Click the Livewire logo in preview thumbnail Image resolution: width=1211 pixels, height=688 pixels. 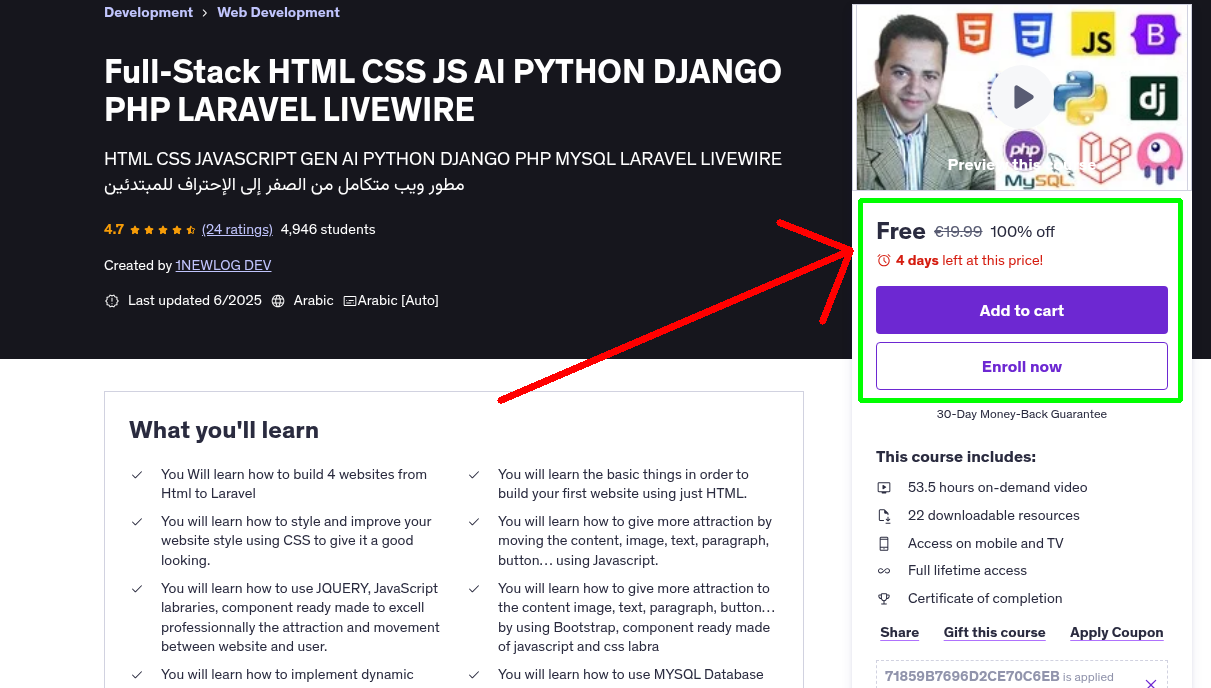[x=1160, y=160]
